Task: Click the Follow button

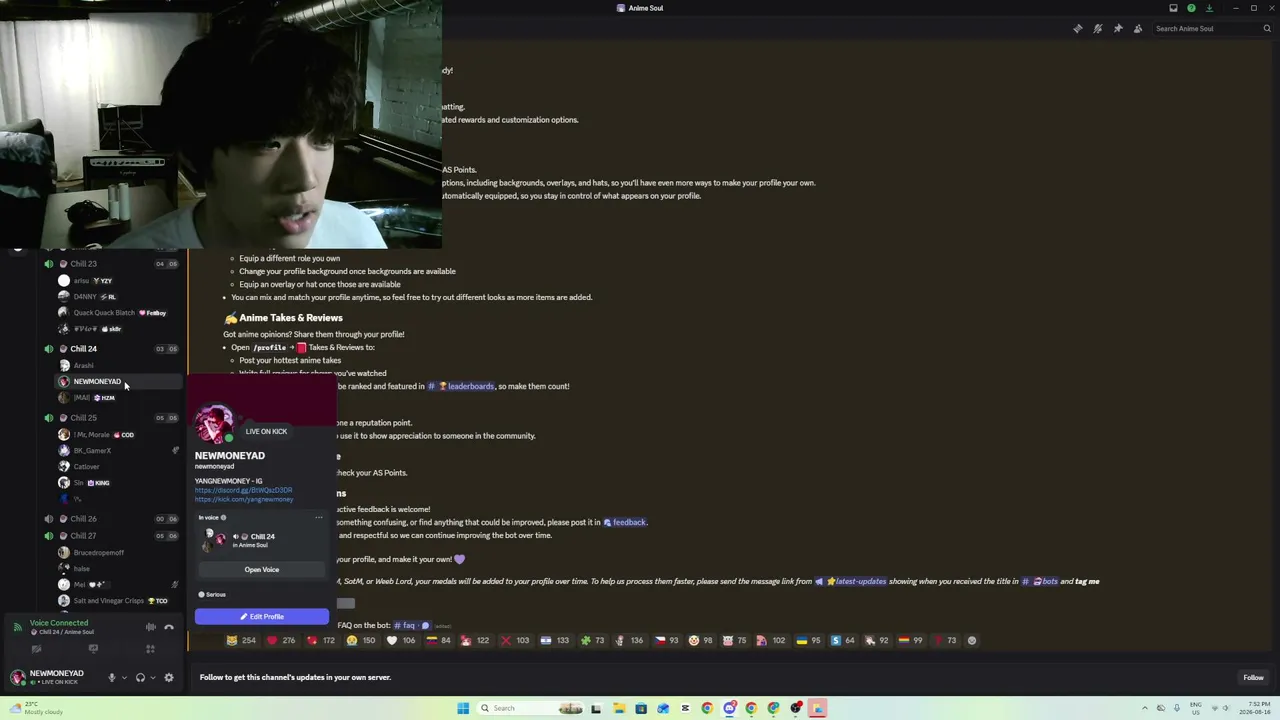Action: coord(1253,678)
